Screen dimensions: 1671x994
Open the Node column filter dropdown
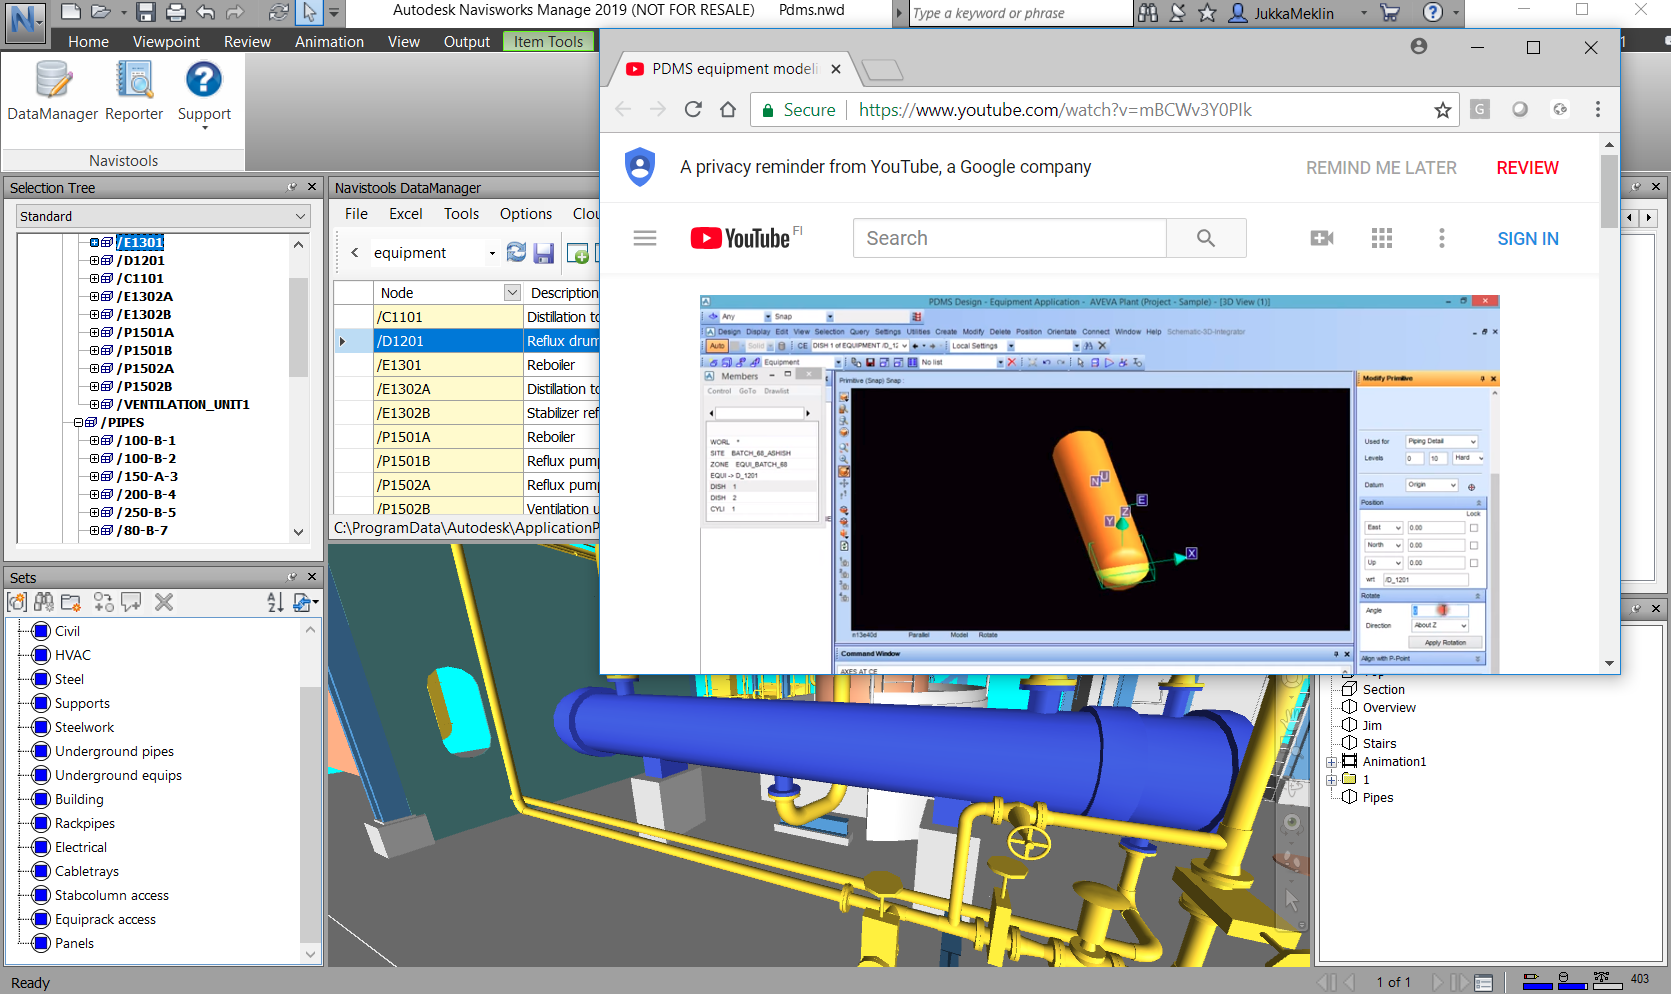pyautogui.click(x=512, y=292)
